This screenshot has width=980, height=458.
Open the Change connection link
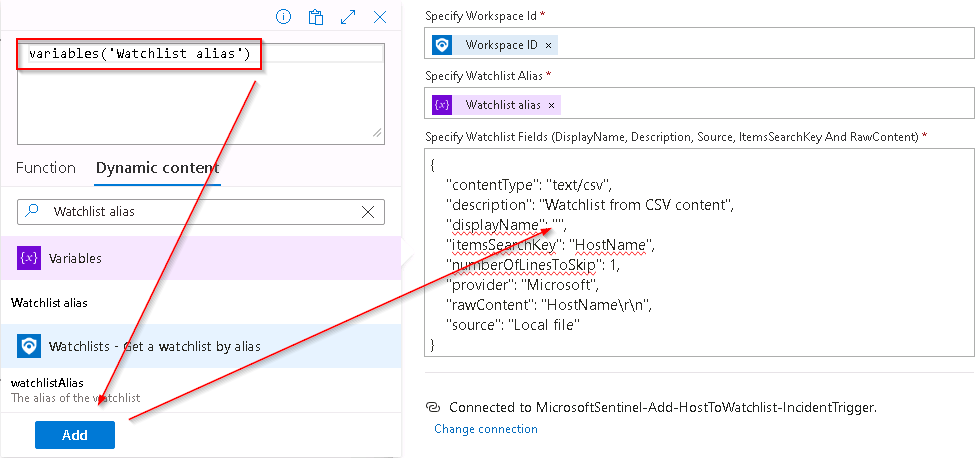pyautogui.click(x=486, y=429)
